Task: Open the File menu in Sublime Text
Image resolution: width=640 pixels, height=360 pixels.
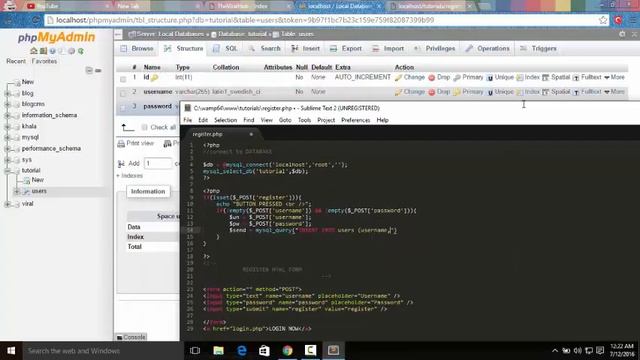Action: (x=187, y=120)
